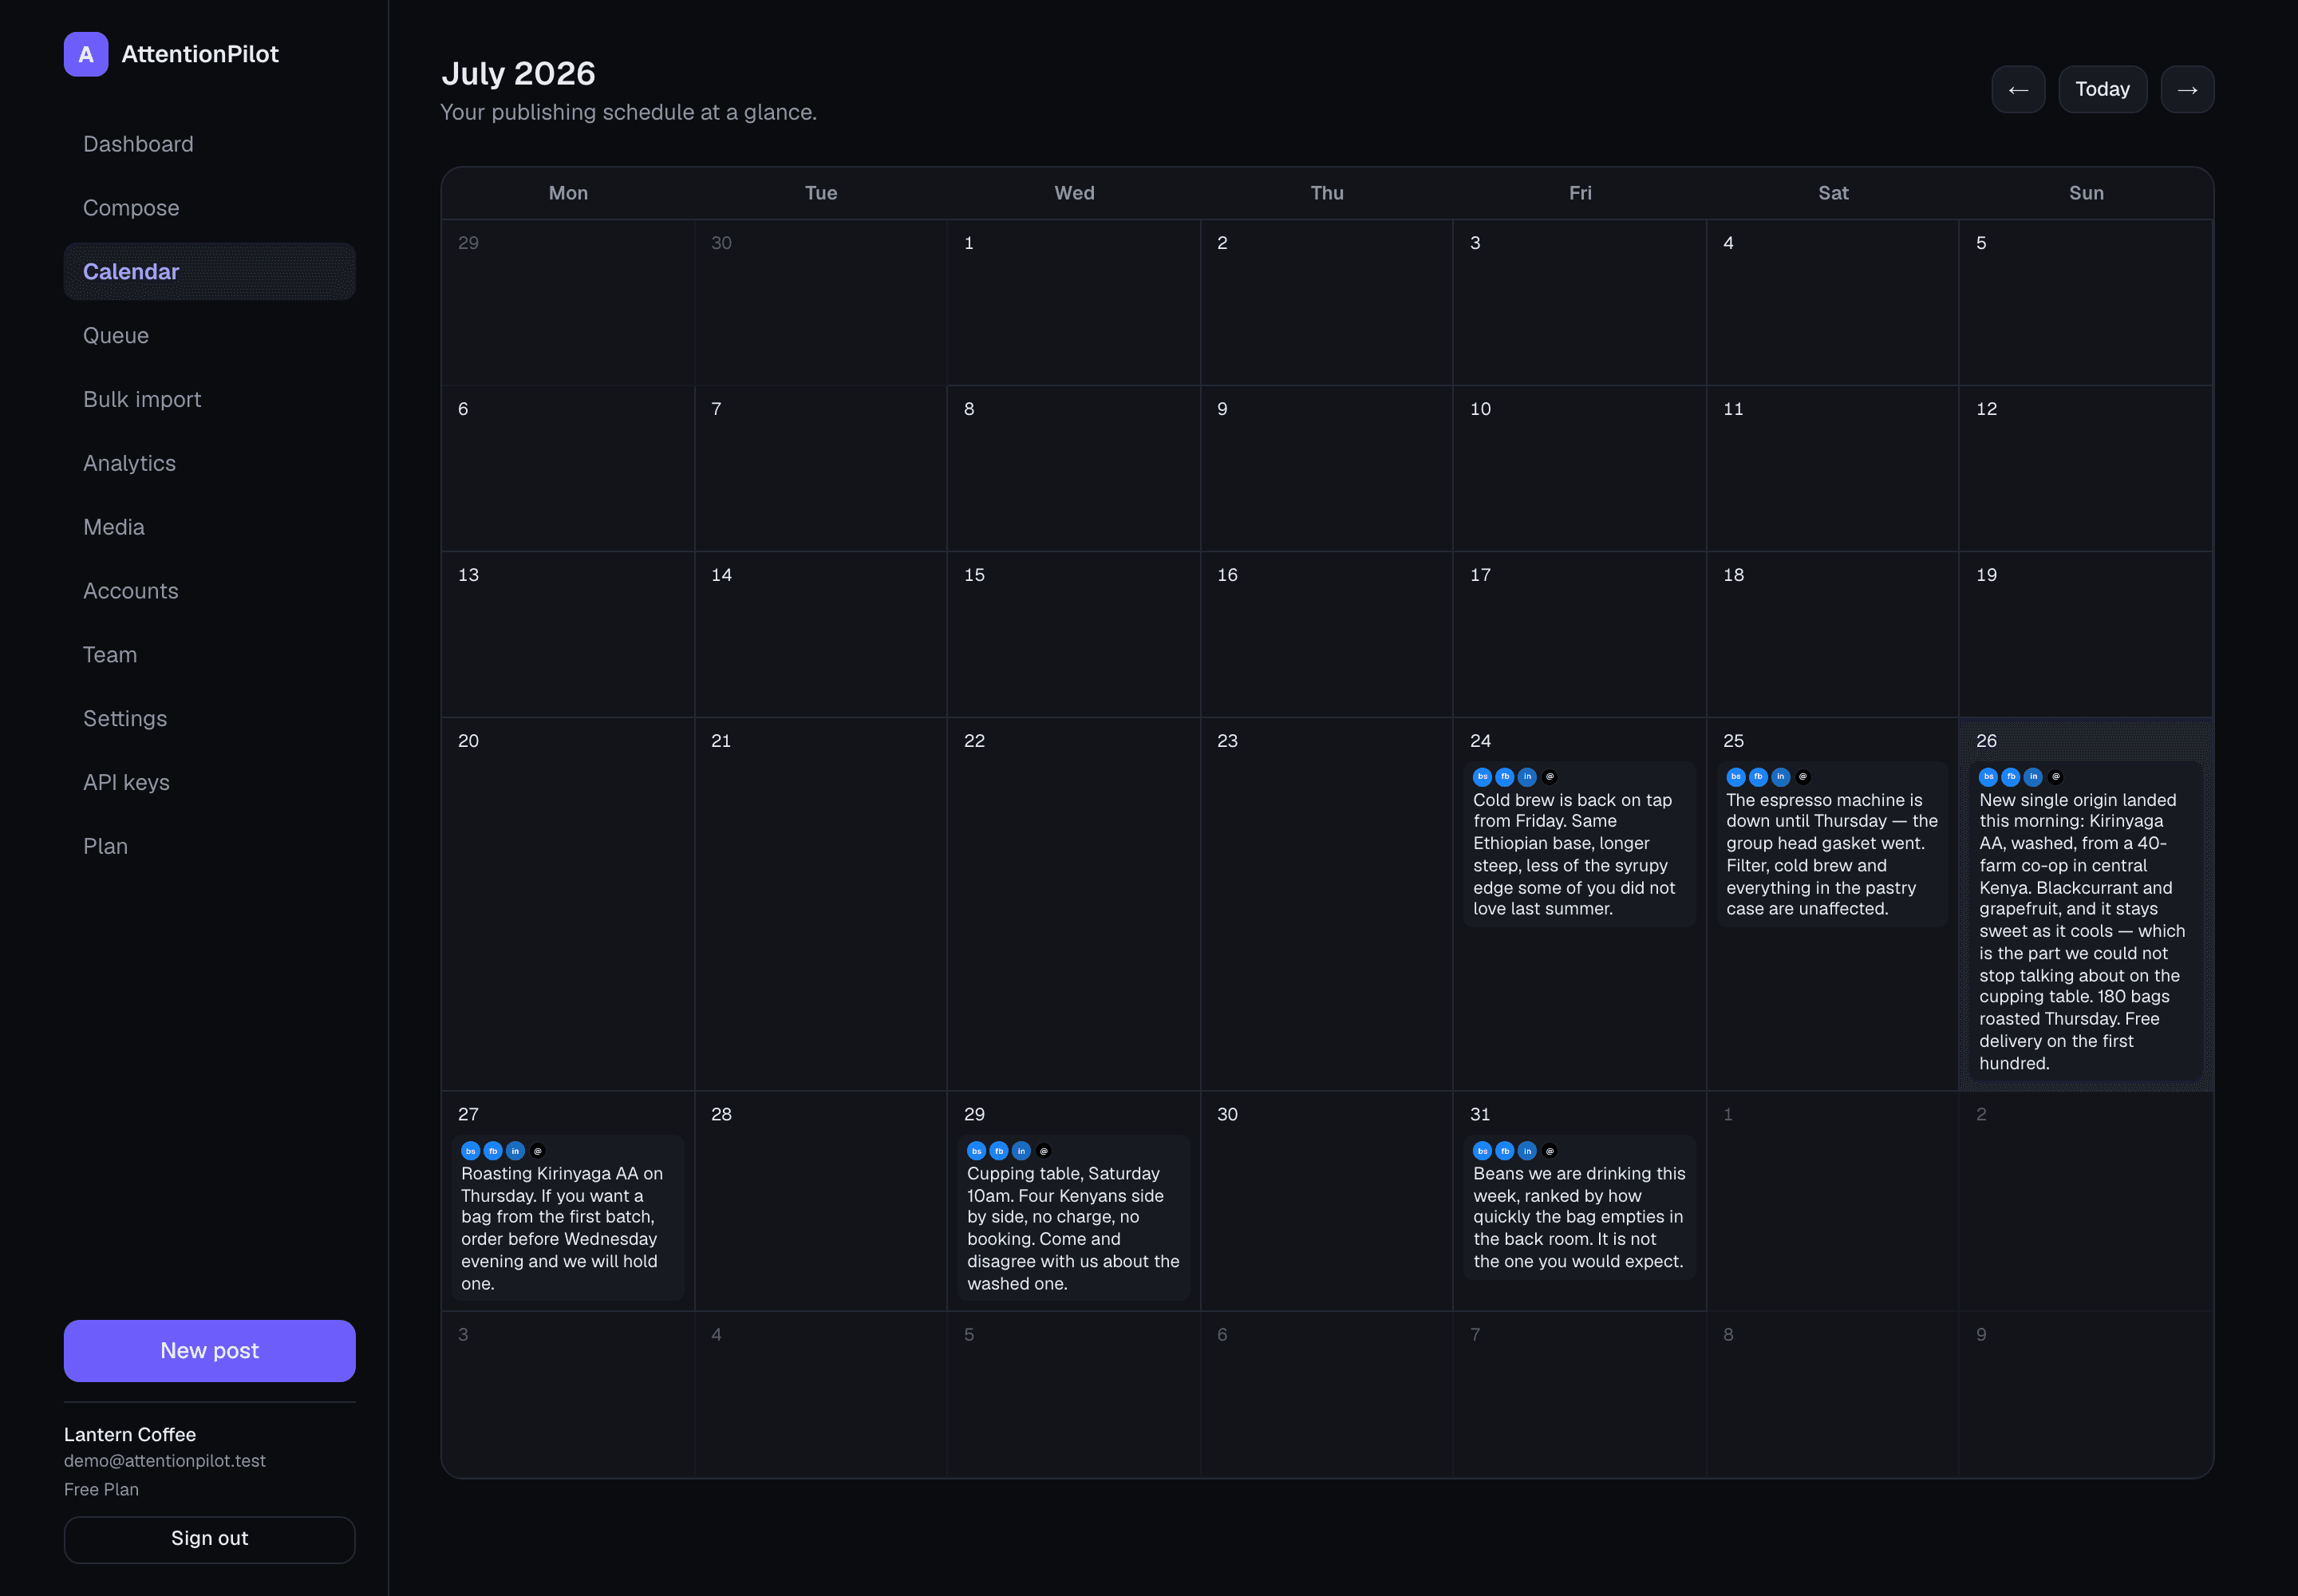Click the LinkedIn badge on the Beans we are drinking post
This screenshot has height=1596, width=2298.
1527,1151
